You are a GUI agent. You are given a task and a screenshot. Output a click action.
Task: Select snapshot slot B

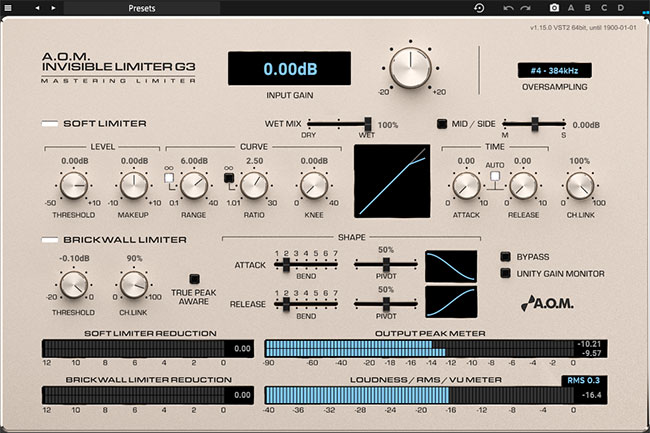[x=587, y=7]
